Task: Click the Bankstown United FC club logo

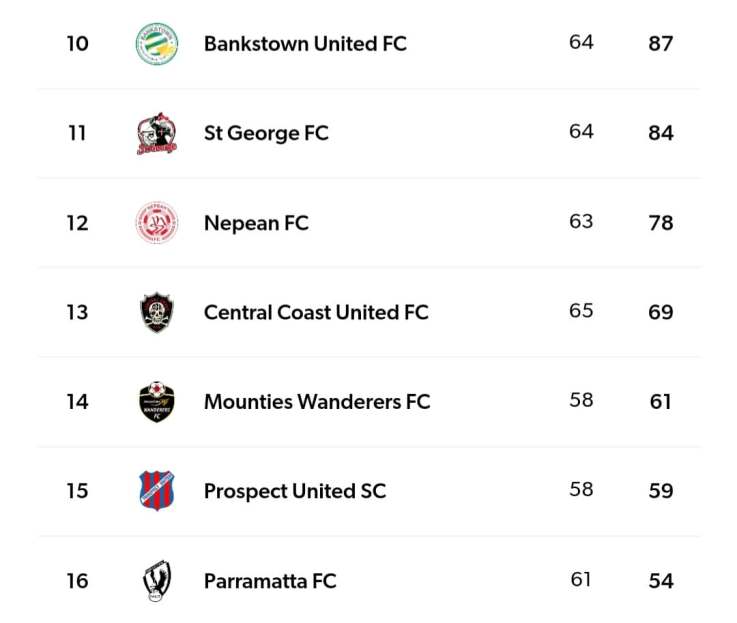Action: pyautogui.click(x=157, y=44)
